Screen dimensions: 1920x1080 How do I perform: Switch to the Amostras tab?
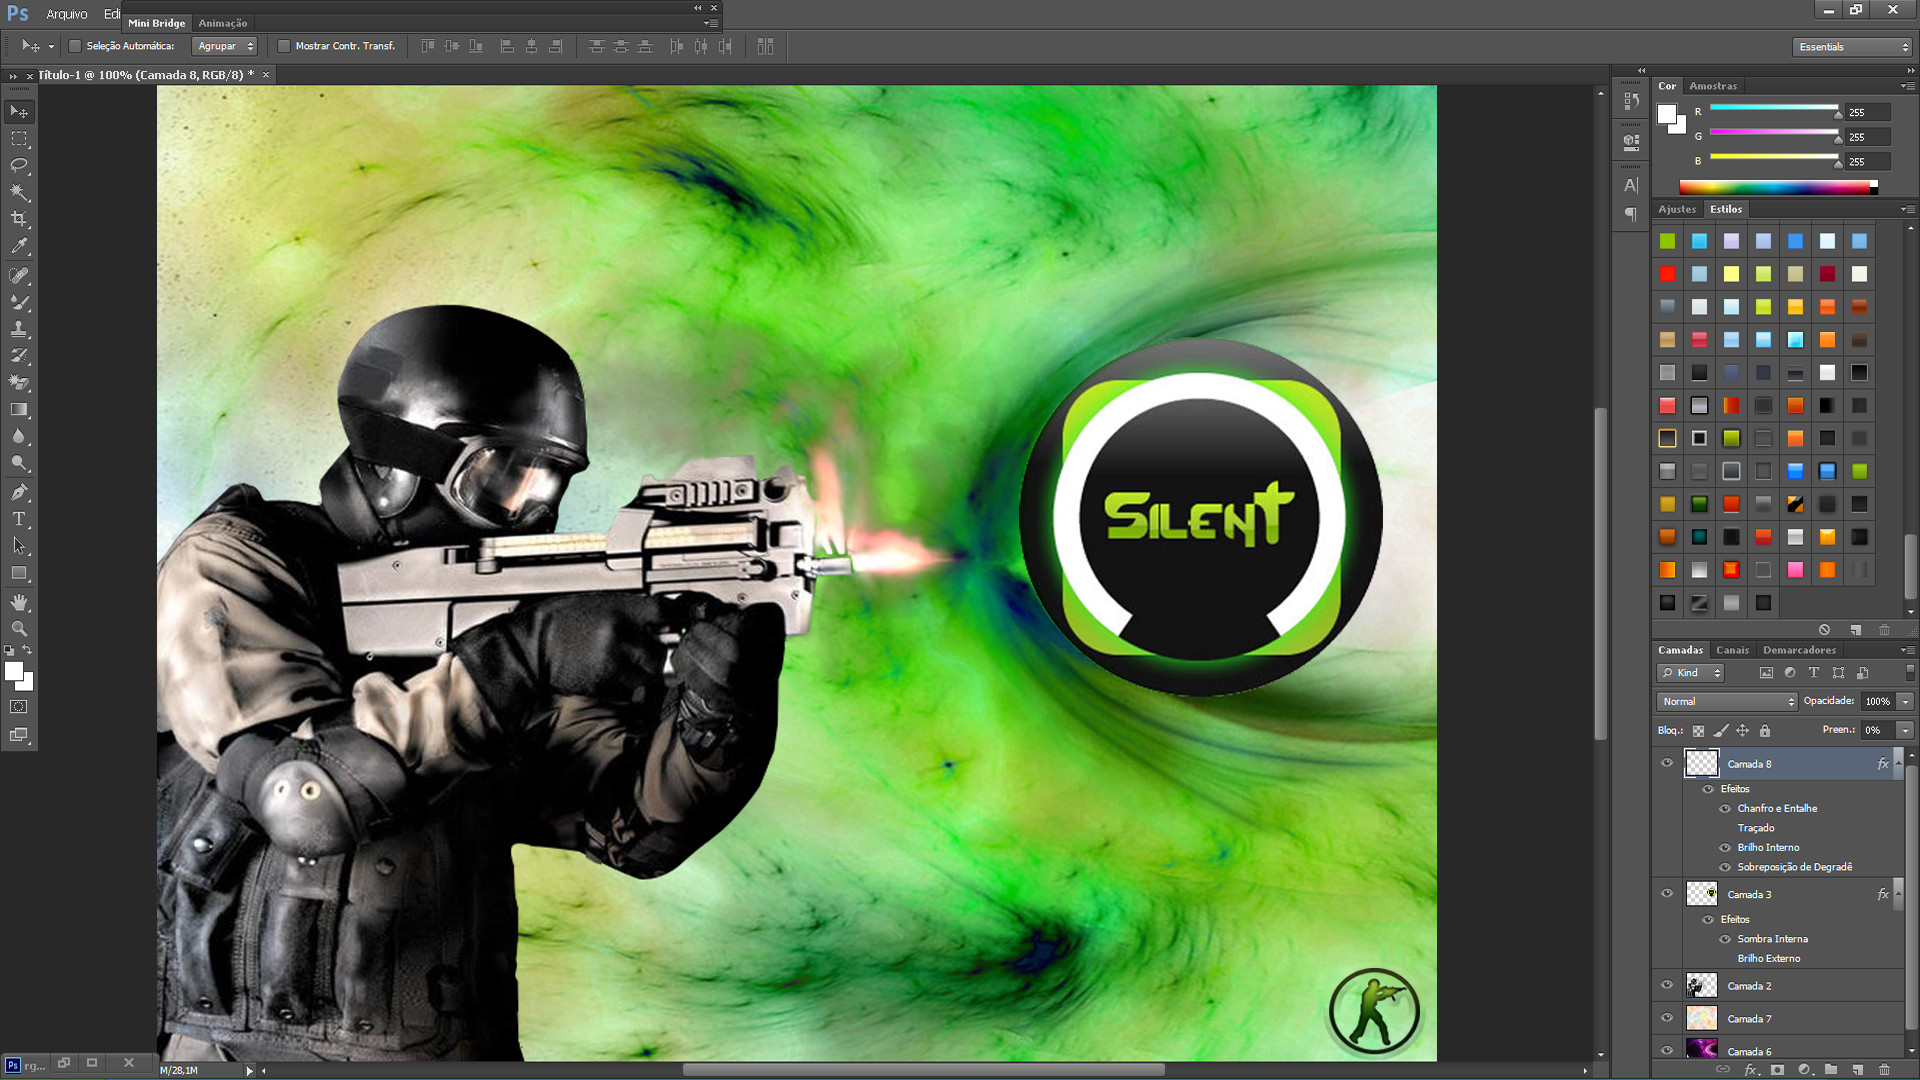(1713, 86)
